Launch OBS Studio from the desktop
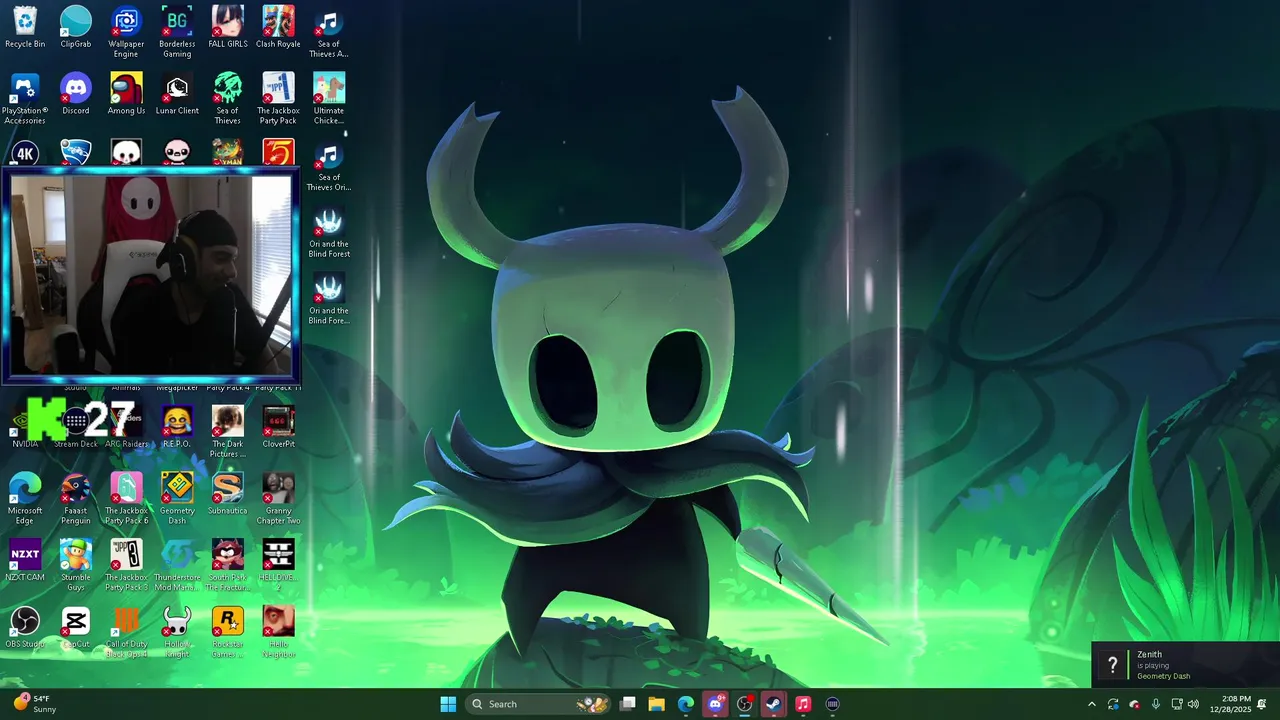Viewport: 1280px width, 720px height. click(25, 627)
